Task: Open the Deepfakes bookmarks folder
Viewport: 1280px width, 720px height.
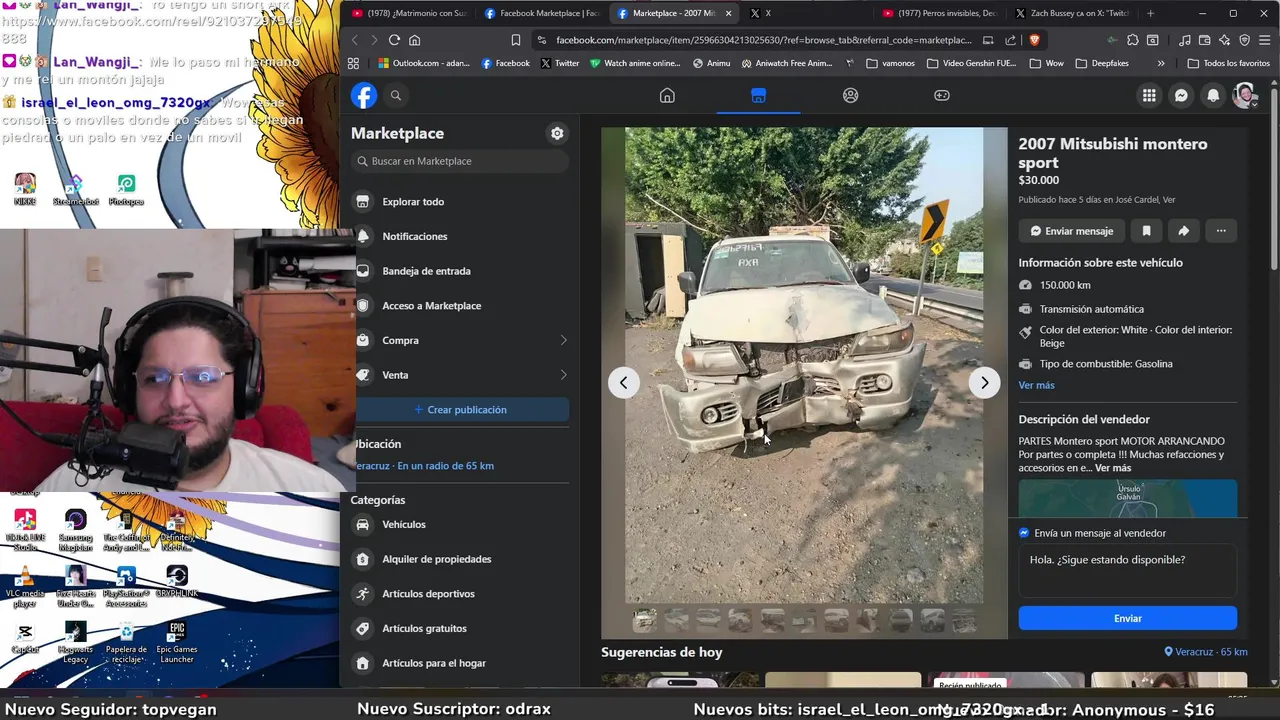Action: pyautogui.click(x=1102, y=63)
